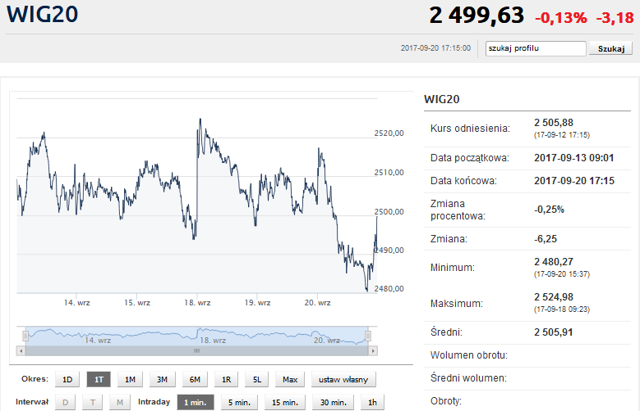Set the intraday interval to 15 min.

288,402
